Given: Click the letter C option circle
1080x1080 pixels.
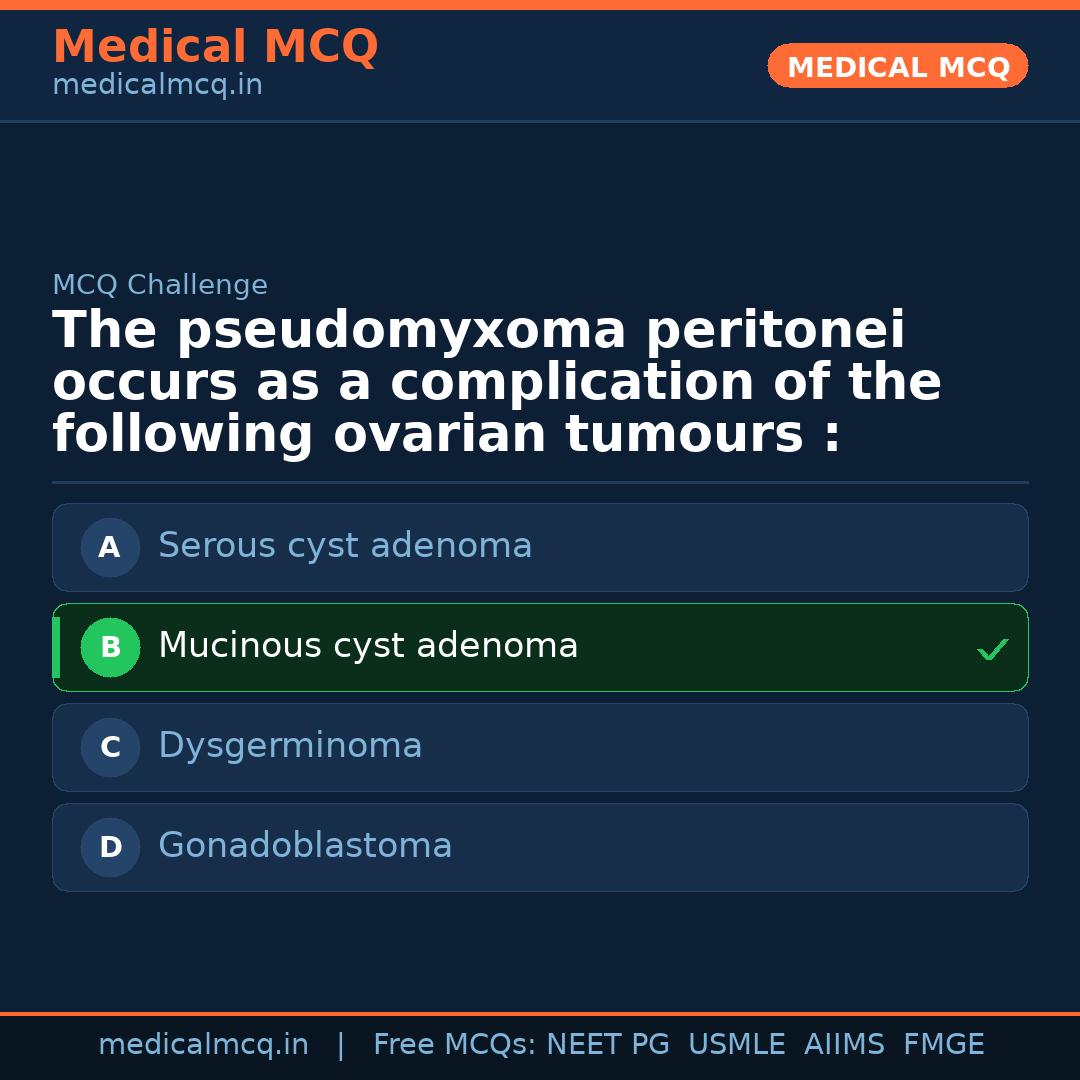Looking at the screenshot, I should (110, 747).
